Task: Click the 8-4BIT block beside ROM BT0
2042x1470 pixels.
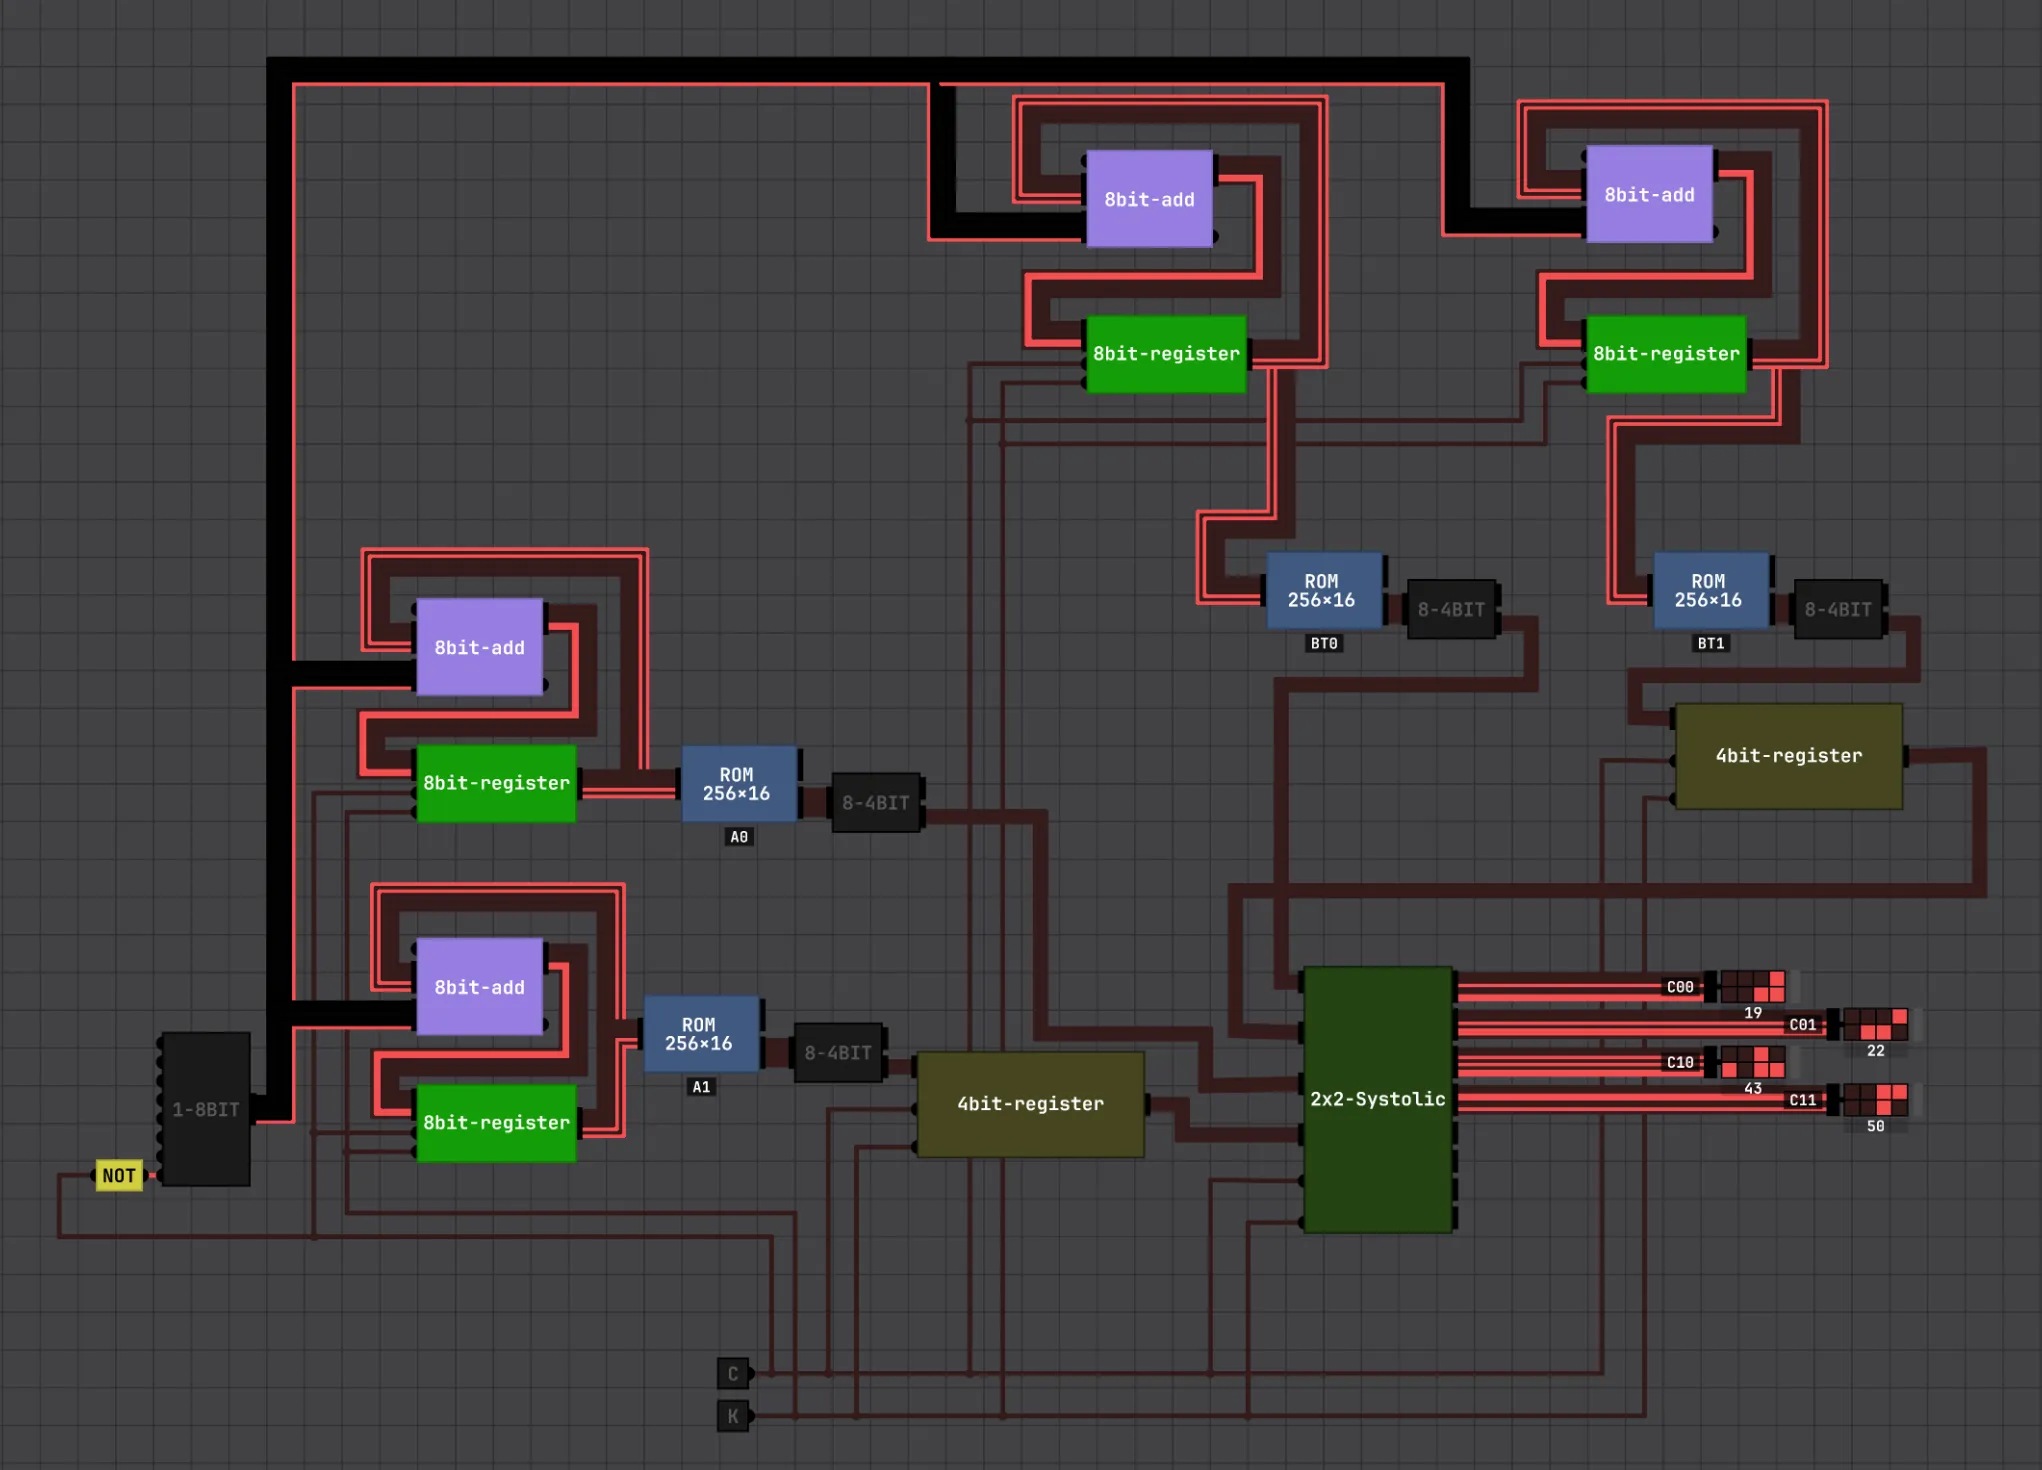Action: tap(1451, 609)
